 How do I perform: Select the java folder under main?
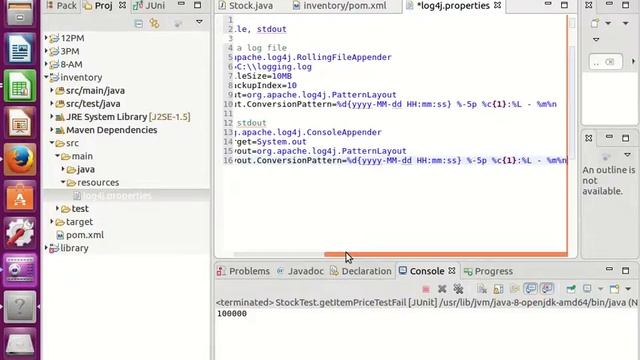tap(86, 169)
